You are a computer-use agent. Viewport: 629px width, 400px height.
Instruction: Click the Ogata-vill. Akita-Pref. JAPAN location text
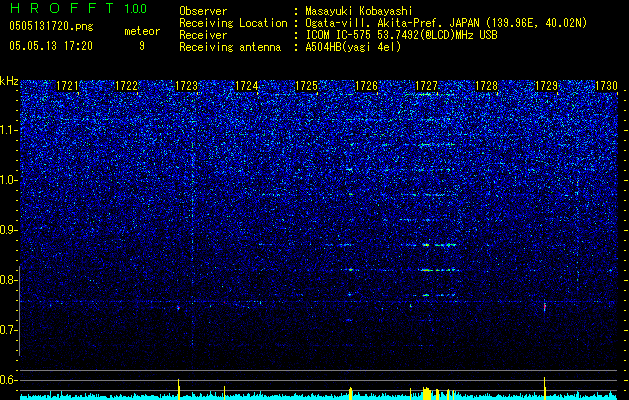tap(446, 23)
